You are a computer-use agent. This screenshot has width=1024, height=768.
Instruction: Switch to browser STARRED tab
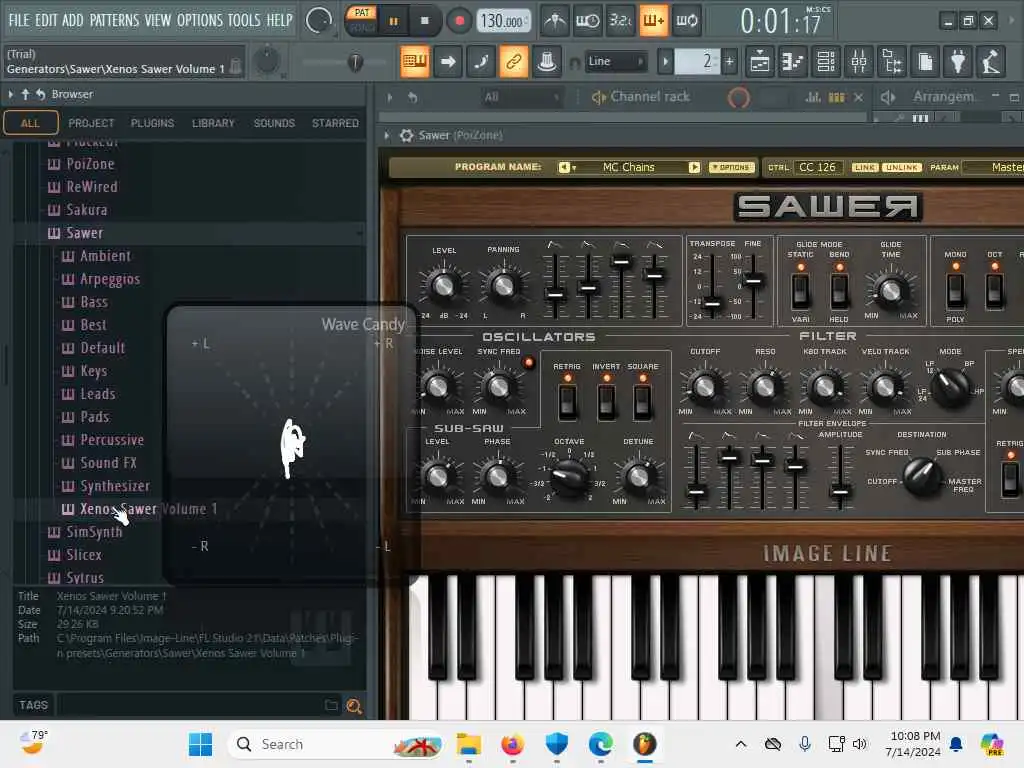tap(335, 123)
